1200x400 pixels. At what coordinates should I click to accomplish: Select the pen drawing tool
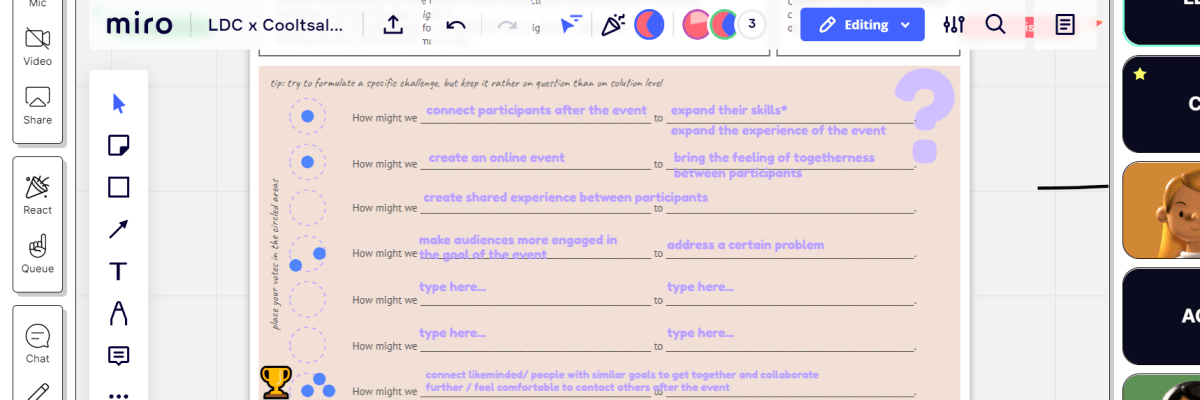119,313
